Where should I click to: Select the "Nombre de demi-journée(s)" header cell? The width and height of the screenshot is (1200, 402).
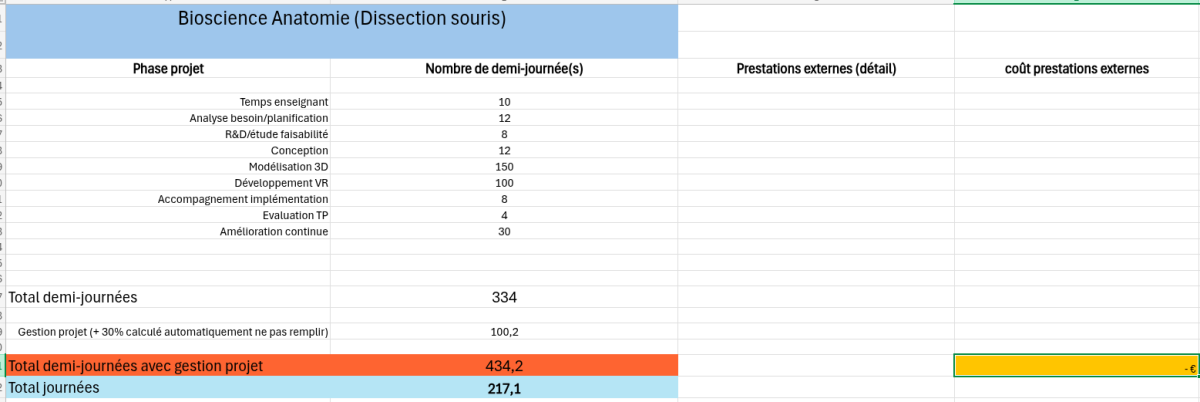[x=504, y=69]
